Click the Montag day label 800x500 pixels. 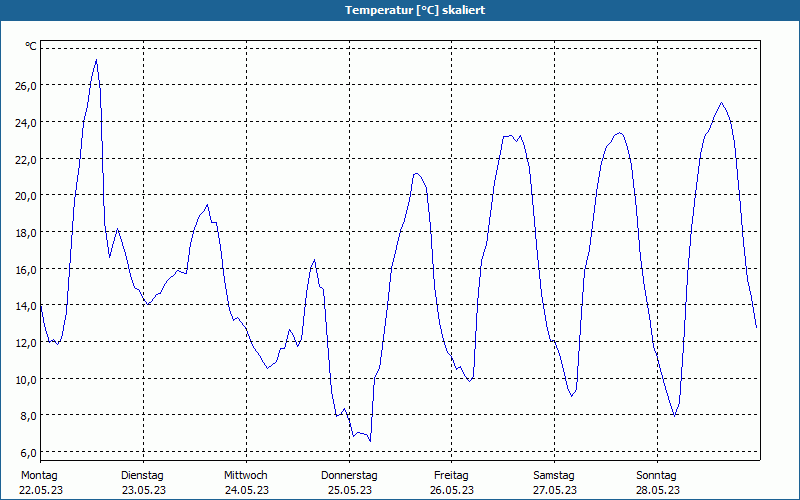pyautogui.click(x=39, y=476)
